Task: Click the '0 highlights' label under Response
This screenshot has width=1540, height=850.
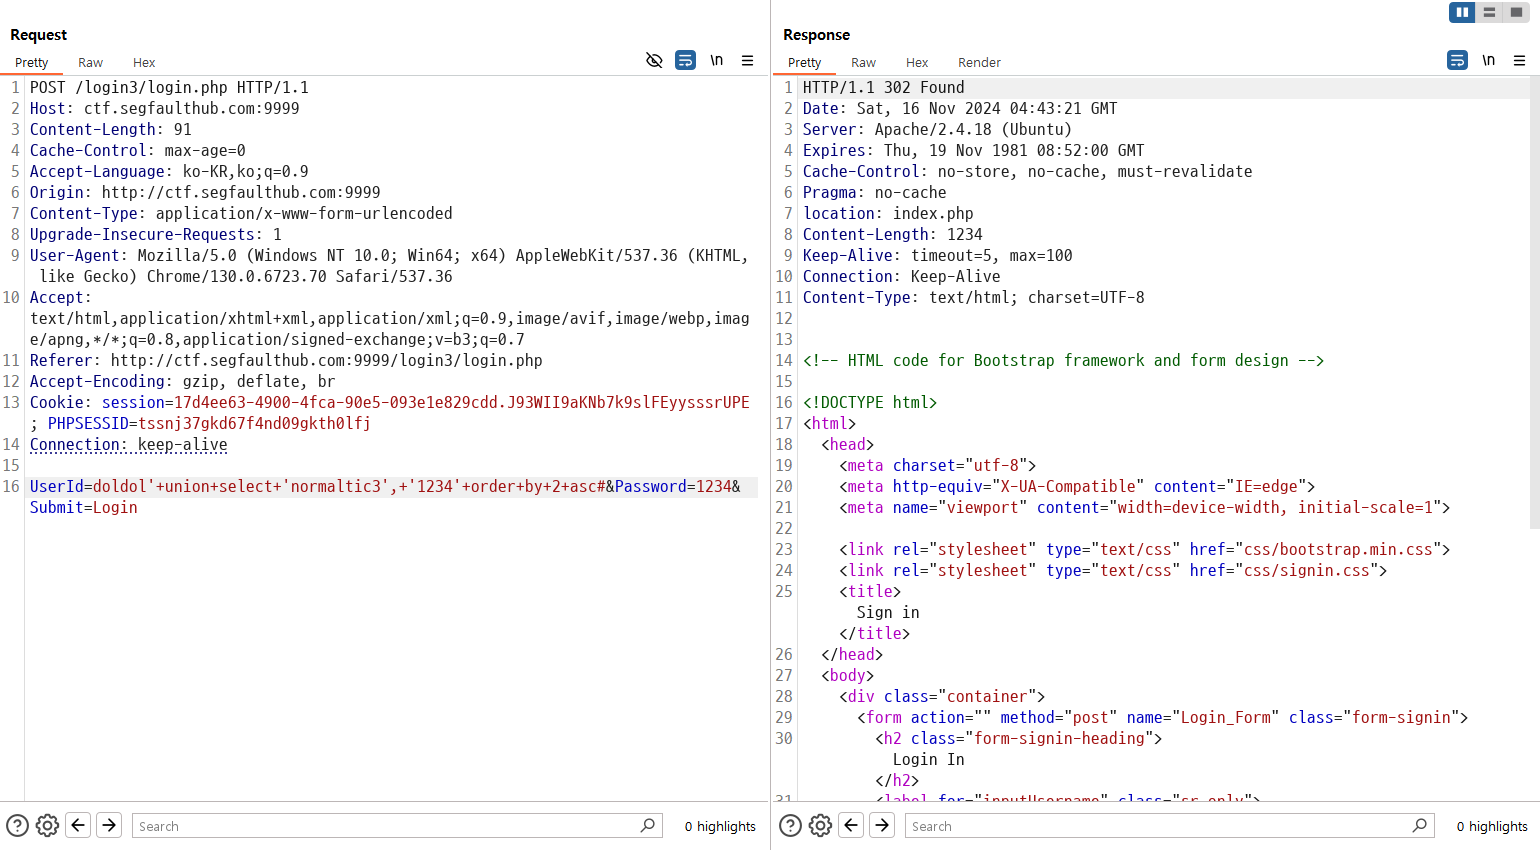Action: pyautogui.click(x=1492, y=826)
